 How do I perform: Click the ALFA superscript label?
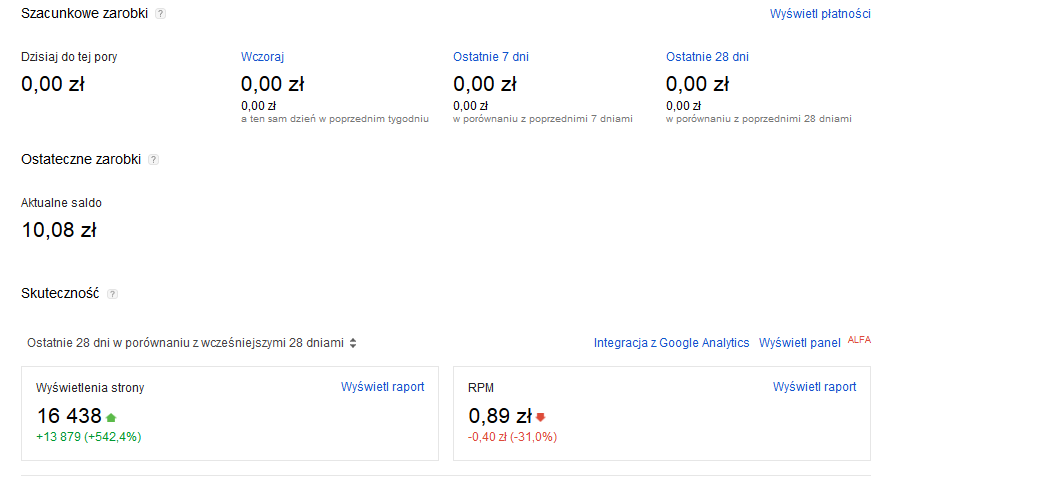[x=859, y=340]
